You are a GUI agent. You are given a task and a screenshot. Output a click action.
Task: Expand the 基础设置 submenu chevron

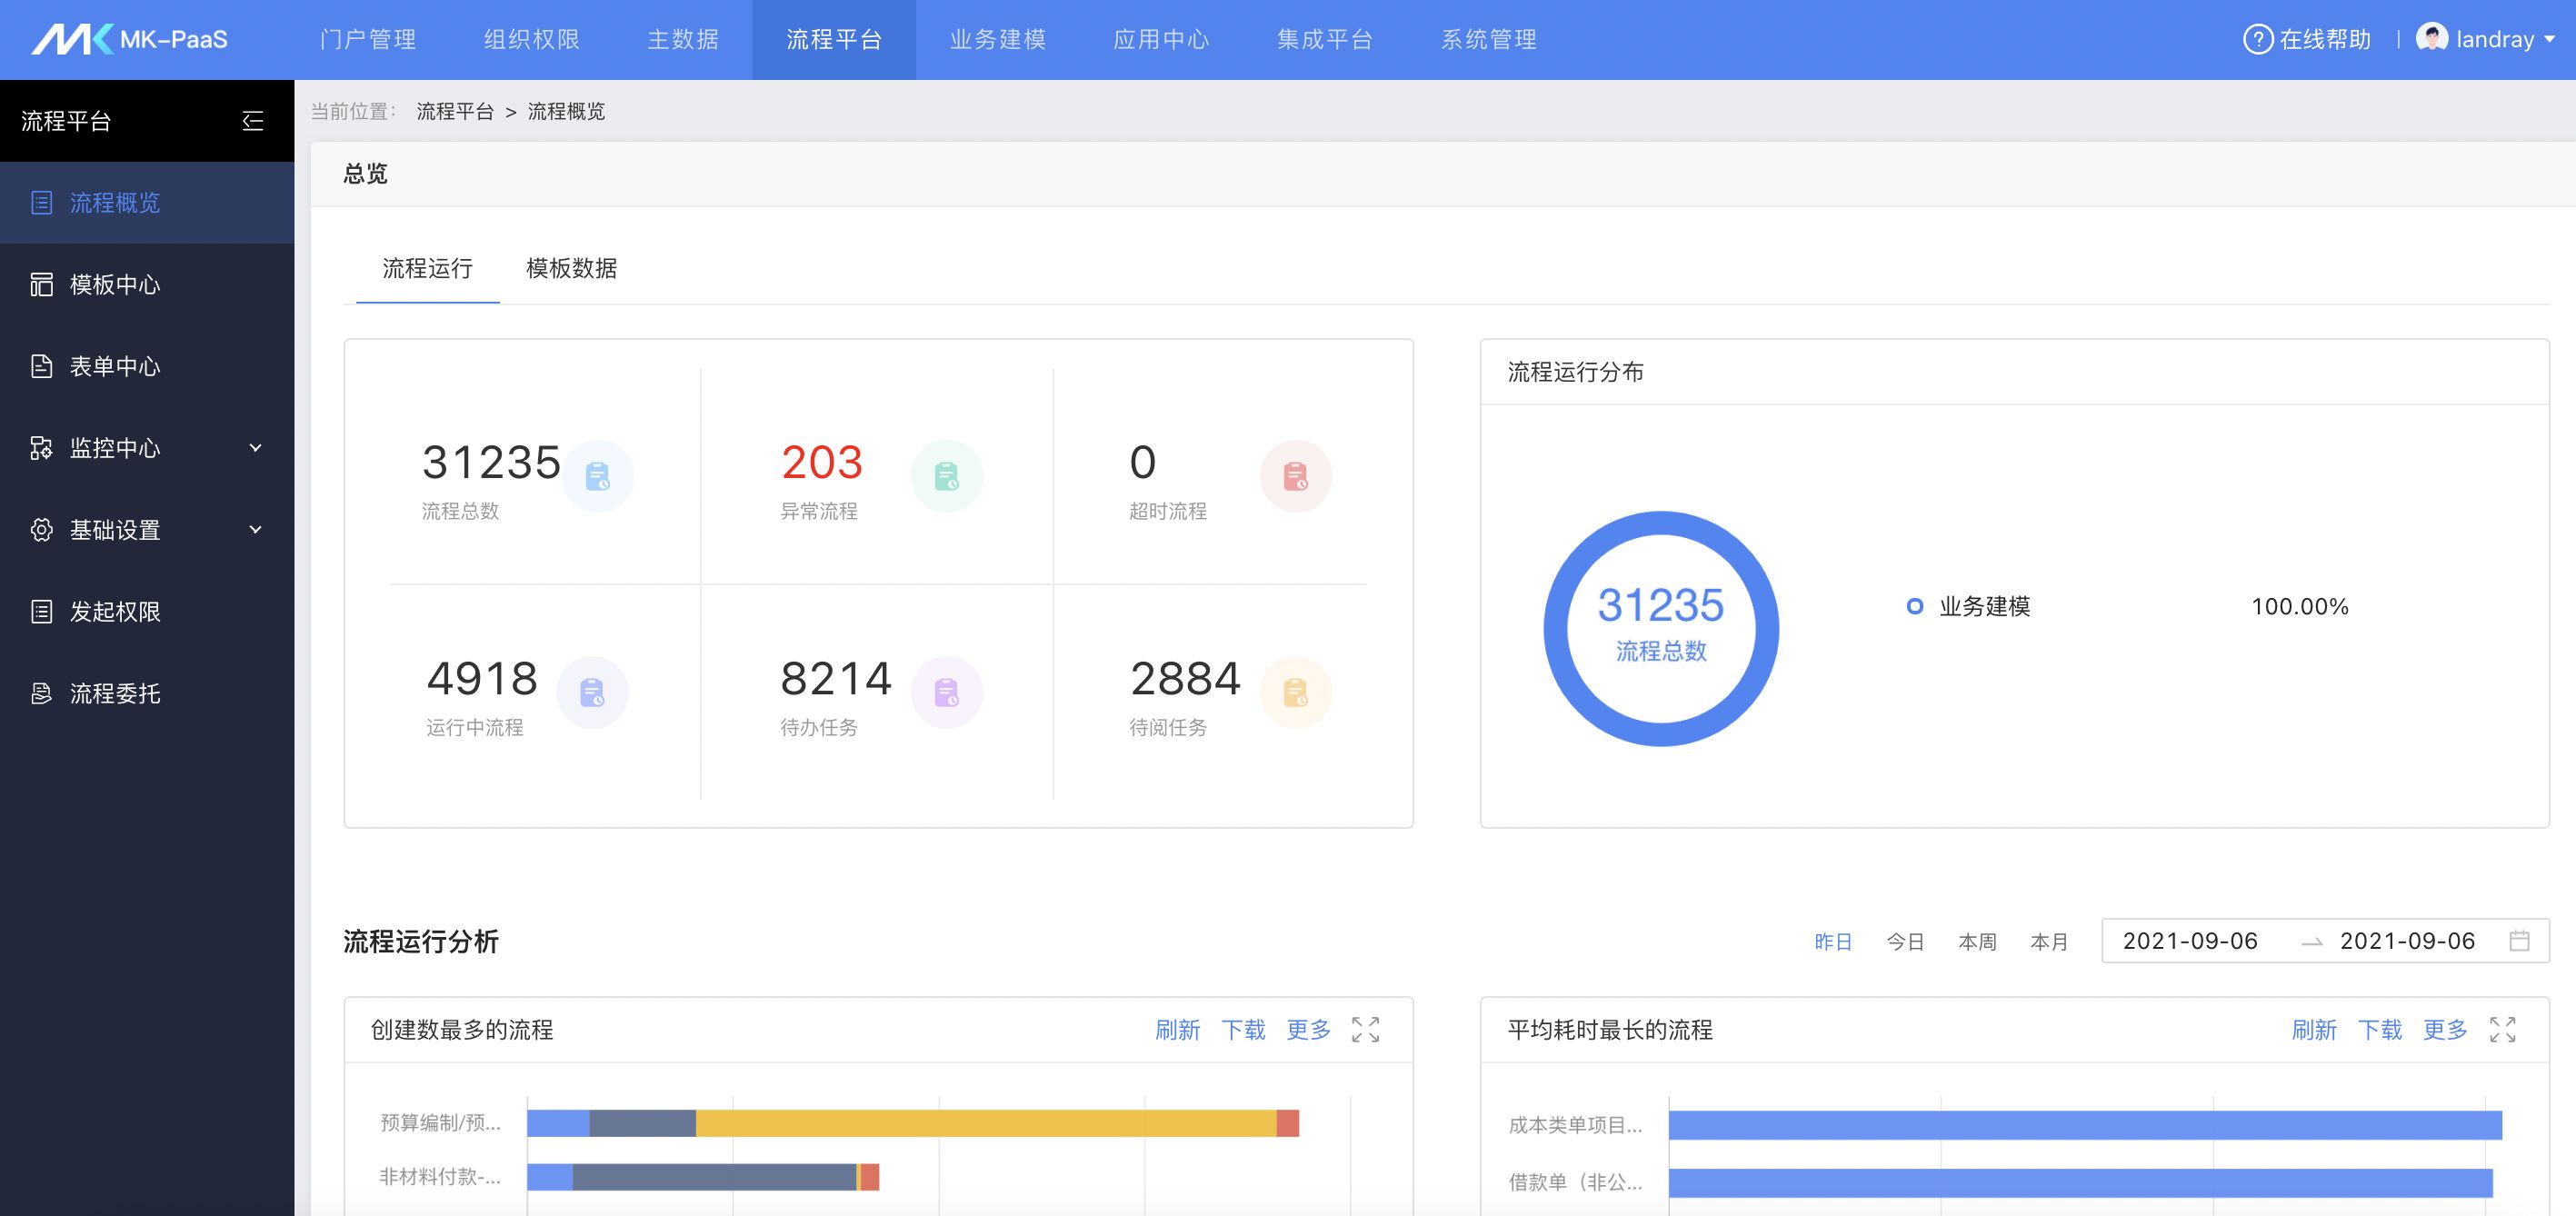click(255, 530)
